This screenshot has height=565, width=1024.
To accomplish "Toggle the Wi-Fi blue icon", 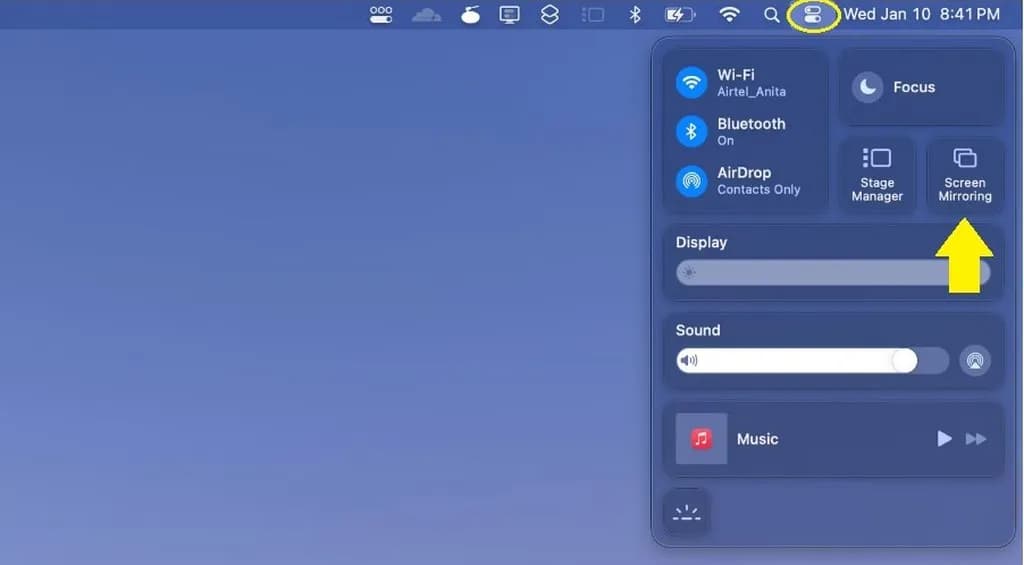I will 691,82.
